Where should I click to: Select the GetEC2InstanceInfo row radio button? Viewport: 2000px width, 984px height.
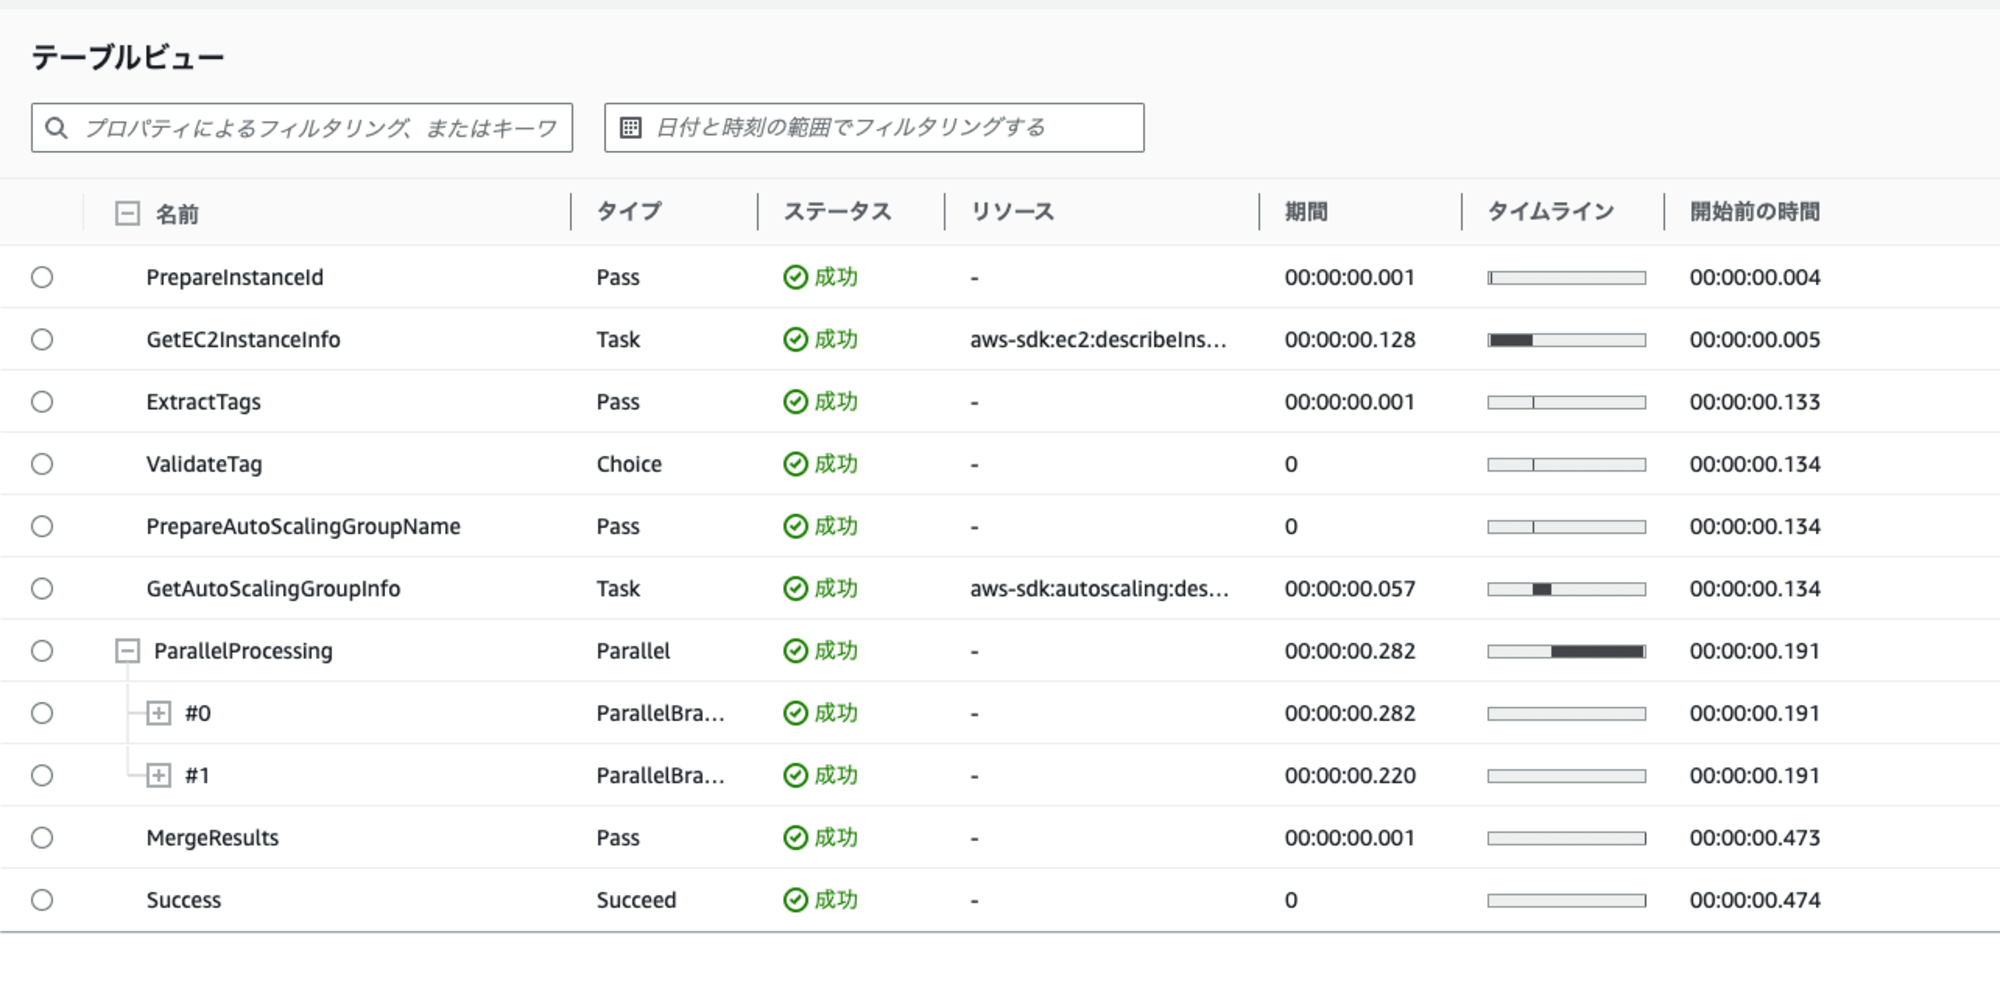(42, 339)
